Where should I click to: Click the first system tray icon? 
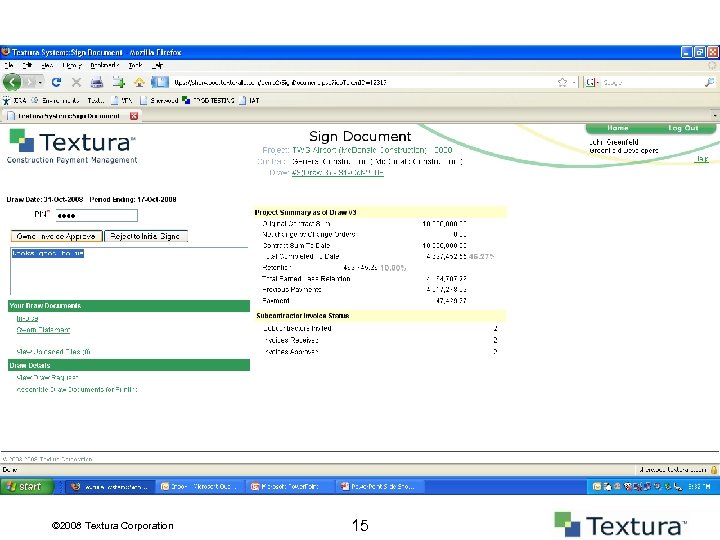pos(596,487)
